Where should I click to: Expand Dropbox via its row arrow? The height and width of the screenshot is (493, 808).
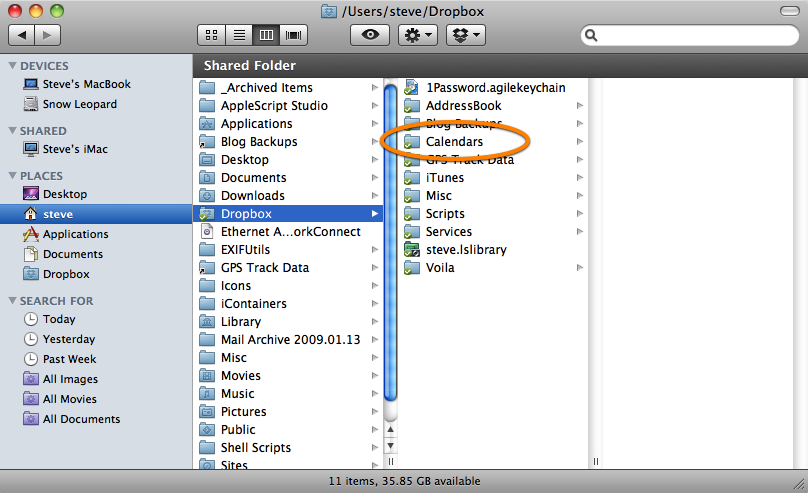pyautogui.click(x=375, y=214)
